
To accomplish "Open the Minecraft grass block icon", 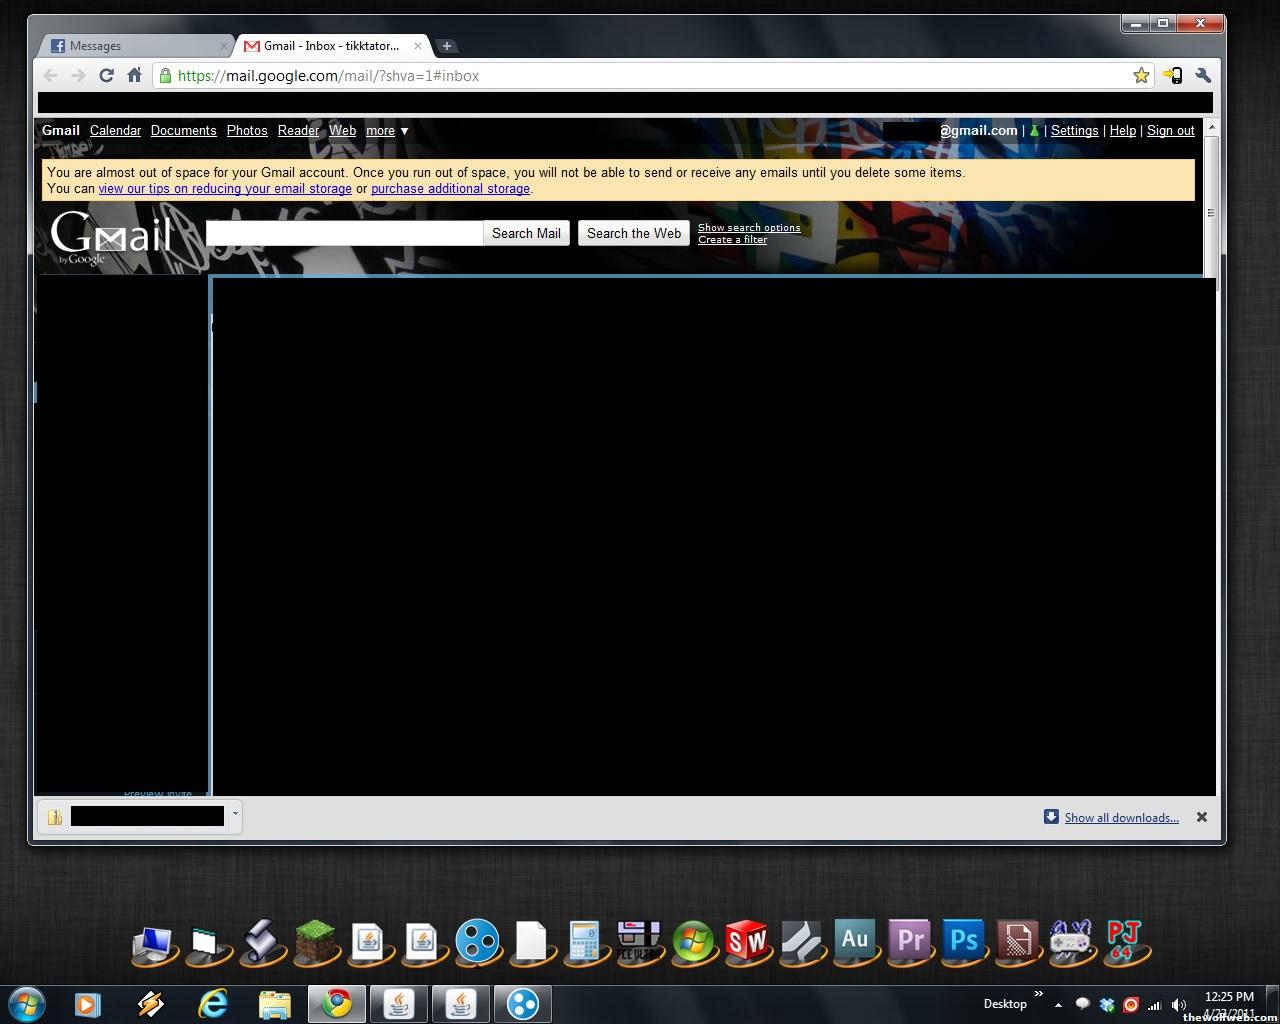I will pos(314,942).
